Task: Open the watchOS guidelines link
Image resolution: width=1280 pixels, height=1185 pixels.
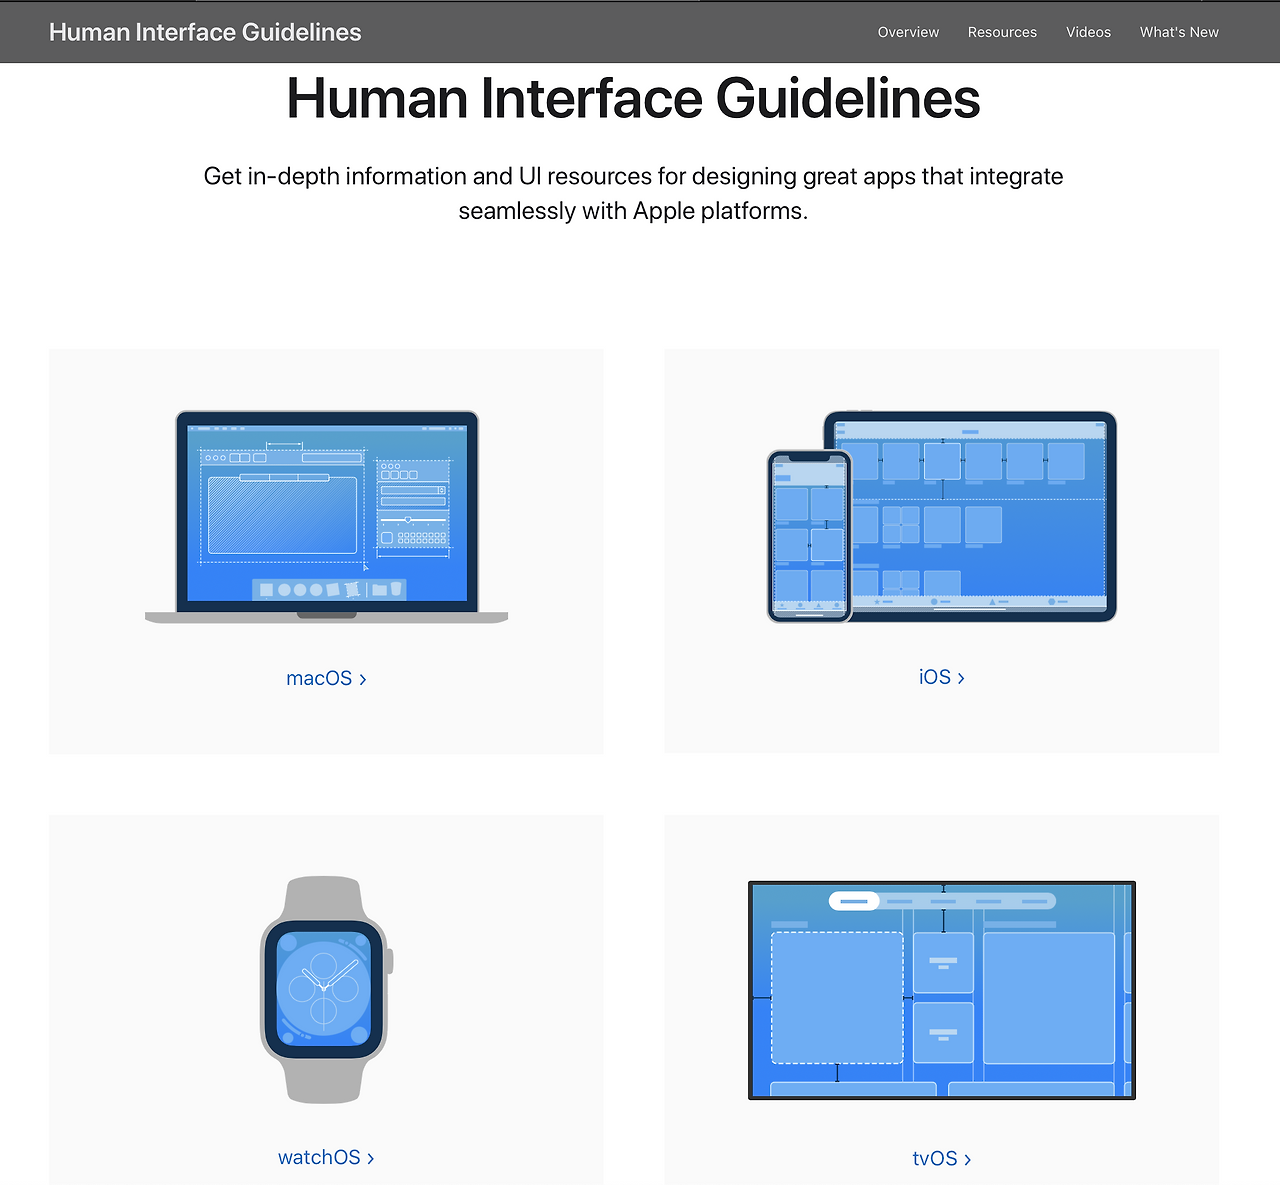Action: coord(326,1157)
